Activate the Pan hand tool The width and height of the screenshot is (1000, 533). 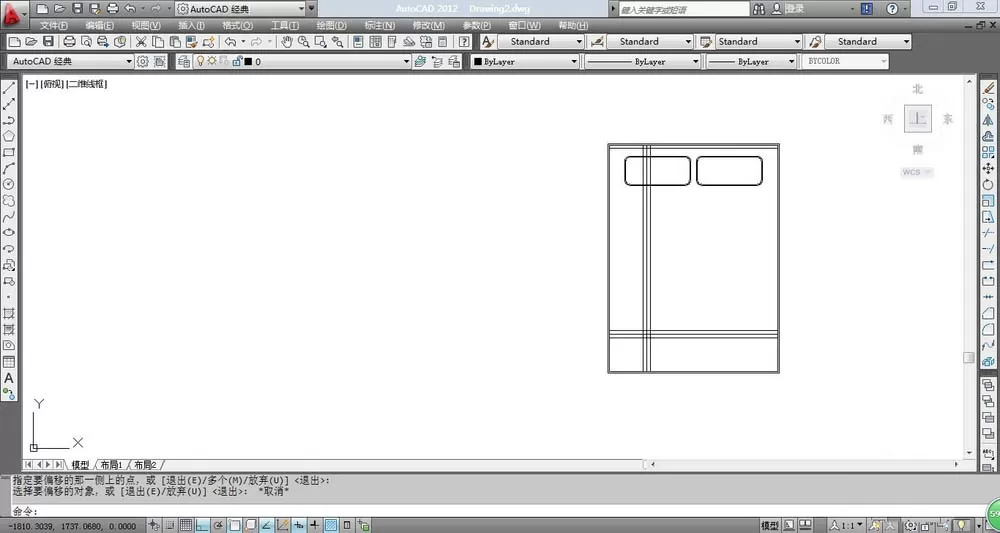pyautogui.click(x=287, y=41)
